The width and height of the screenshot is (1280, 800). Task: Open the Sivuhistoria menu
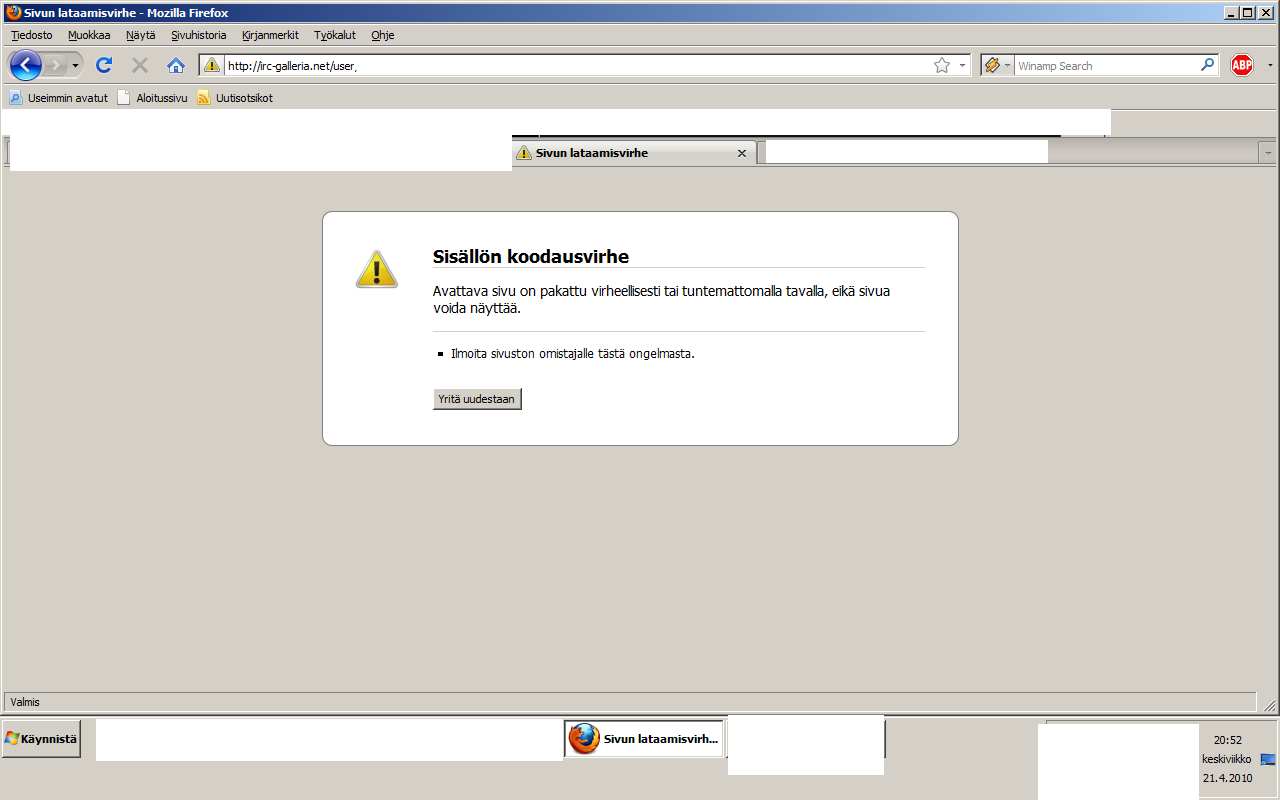click(199, 35)
